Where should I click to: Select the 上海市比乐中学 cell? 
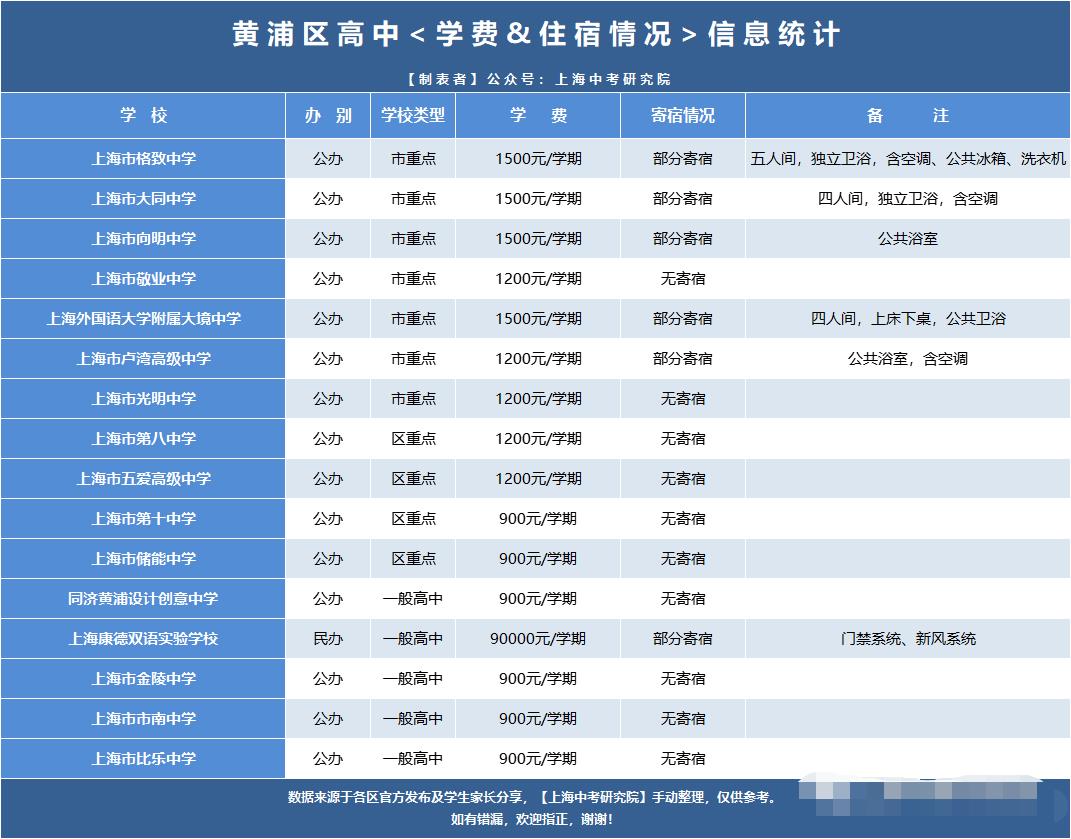tap(143, 759)
